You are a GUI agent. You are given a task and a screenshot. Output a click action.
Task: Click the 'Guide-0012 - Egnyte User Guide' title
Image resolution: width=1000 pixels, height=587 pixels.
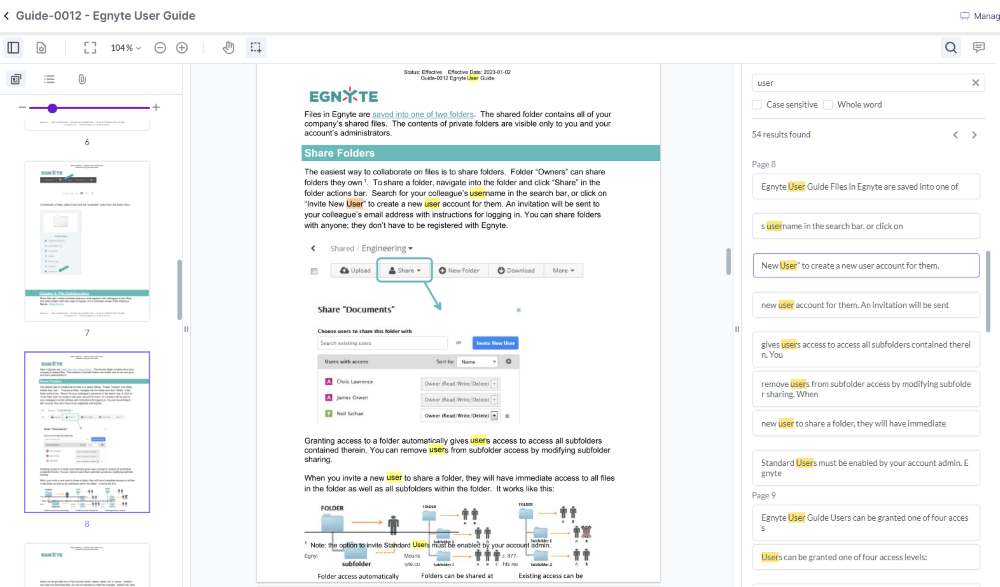pyautogui.click(x=106, y=16)
